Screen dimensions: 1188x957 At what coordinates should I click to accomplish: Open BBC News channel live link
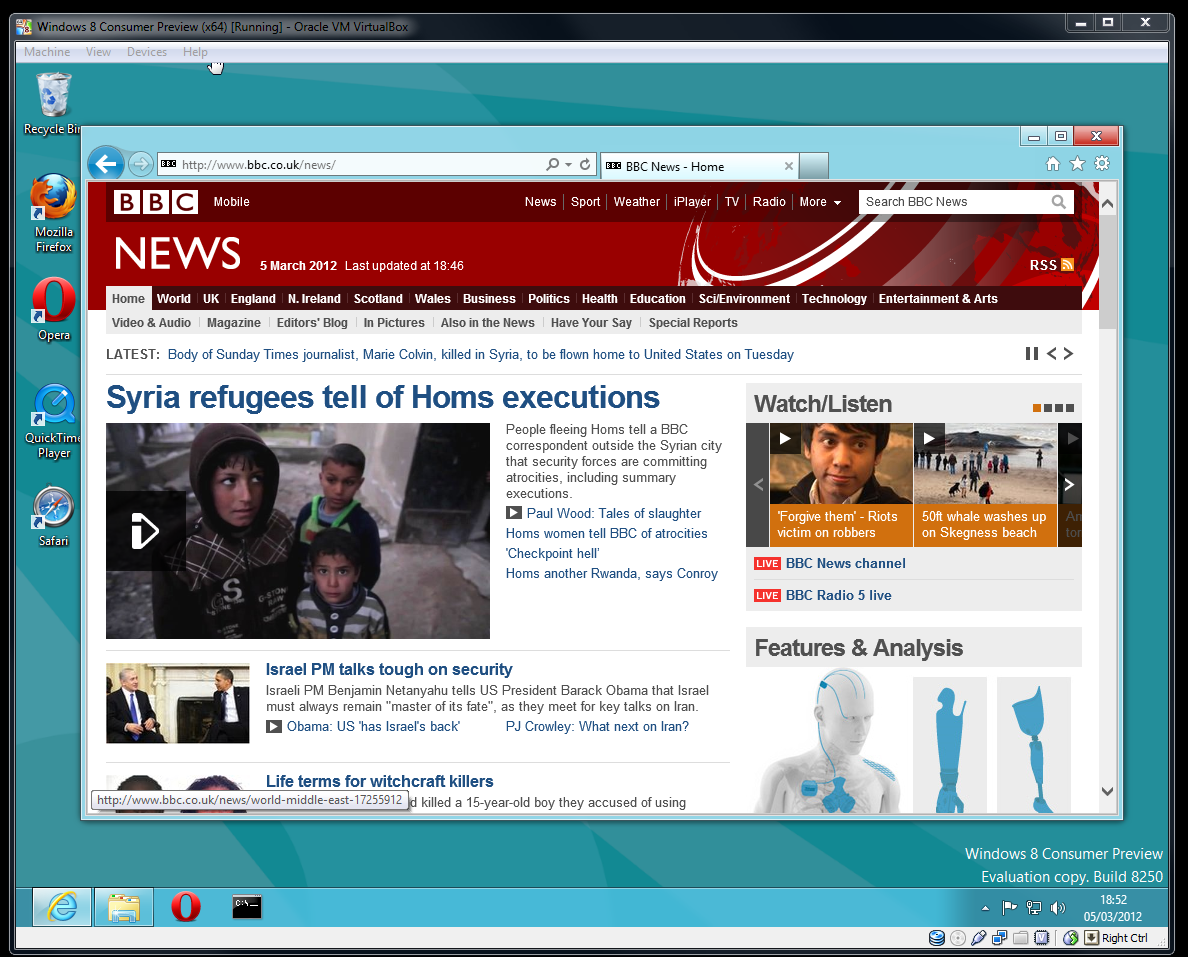846,563
